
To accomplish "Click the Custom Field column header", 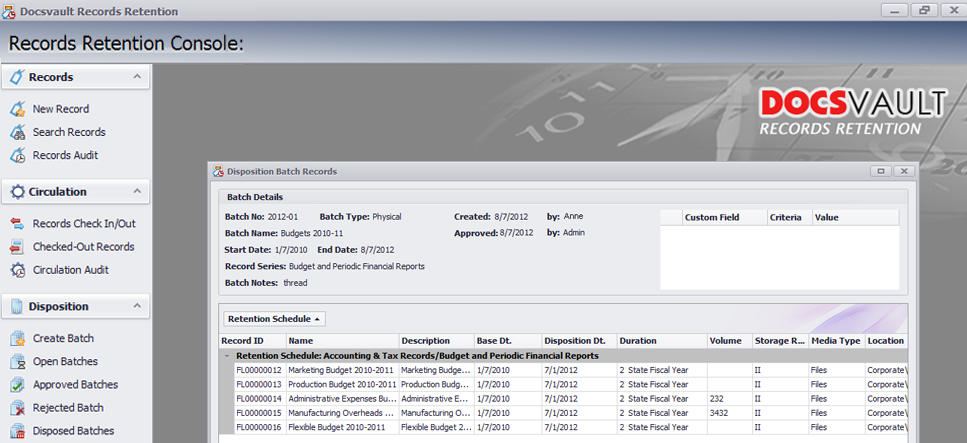I will click(x=725, y=217).
